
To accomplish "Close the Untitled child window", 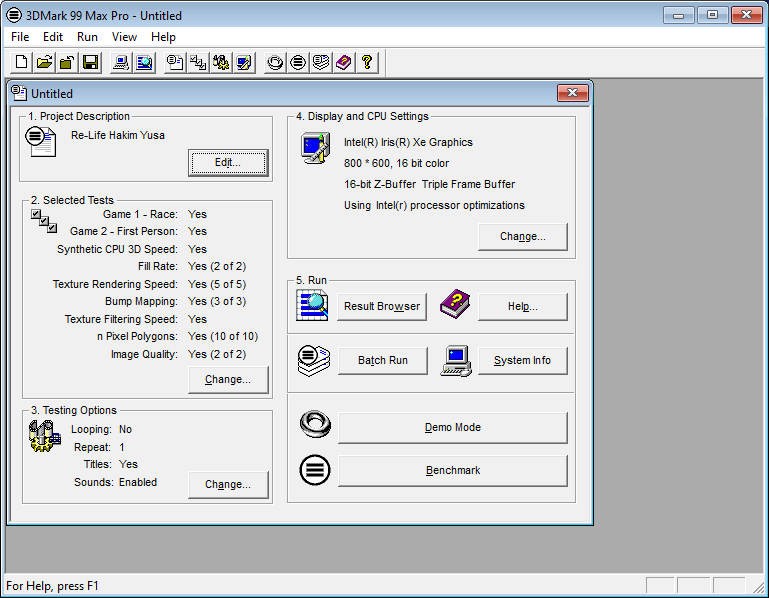I will pyautogui.click(x=572, y=93).
